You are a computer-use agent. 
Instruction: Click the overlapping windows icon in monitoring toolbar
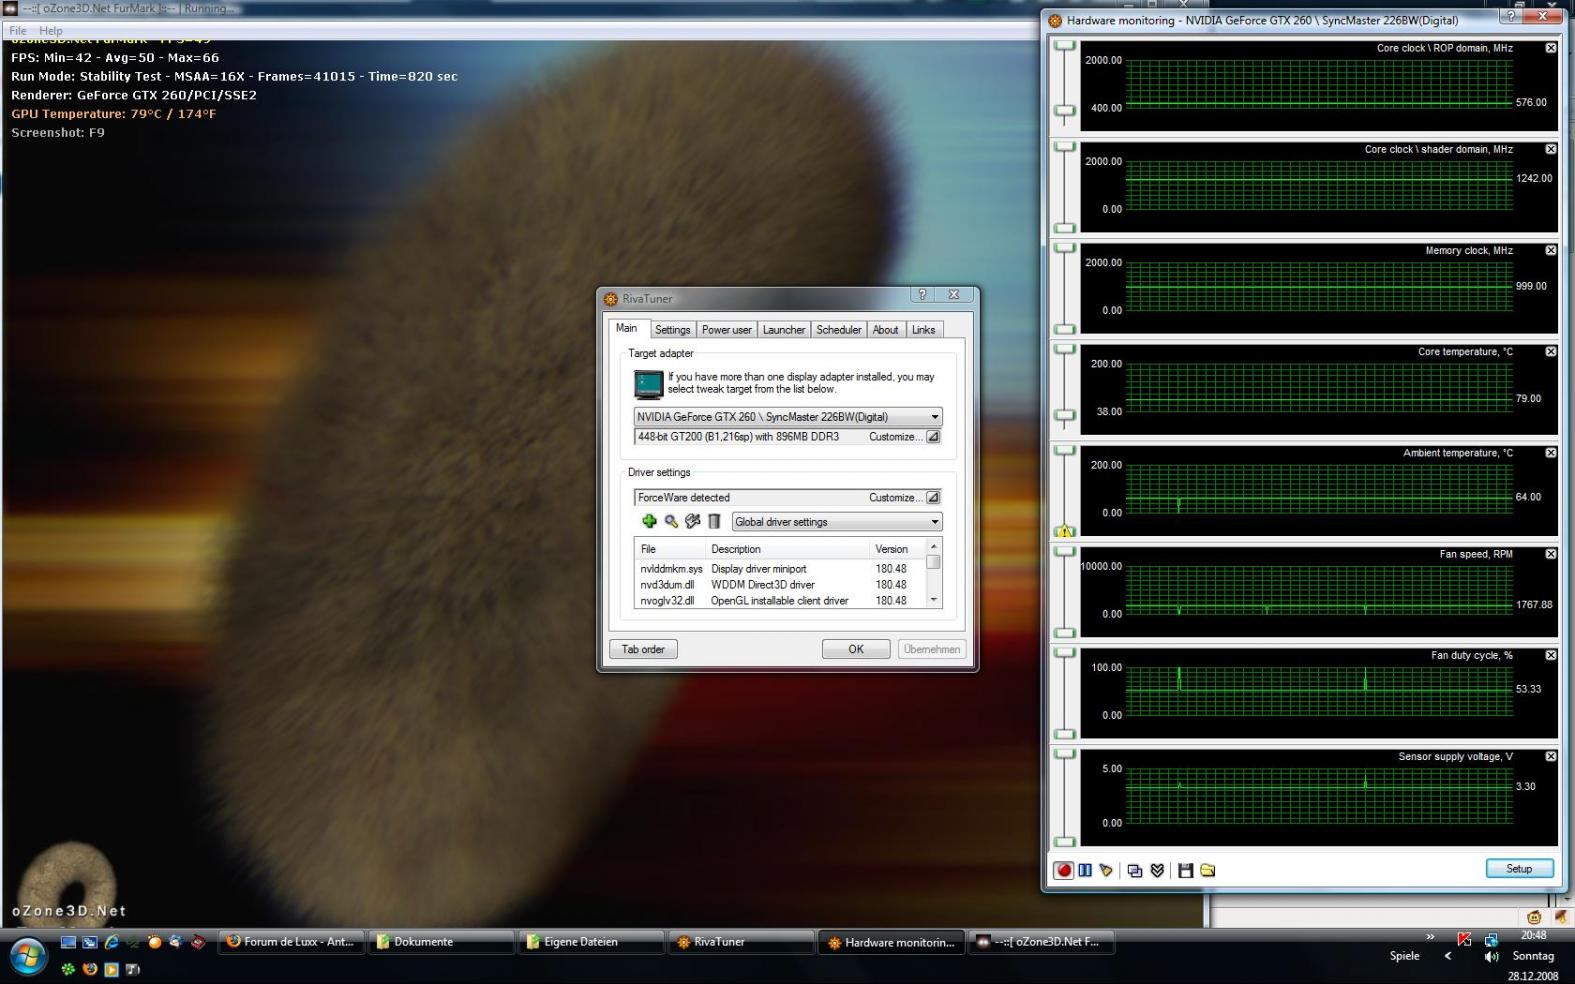tap(1135, 870)
